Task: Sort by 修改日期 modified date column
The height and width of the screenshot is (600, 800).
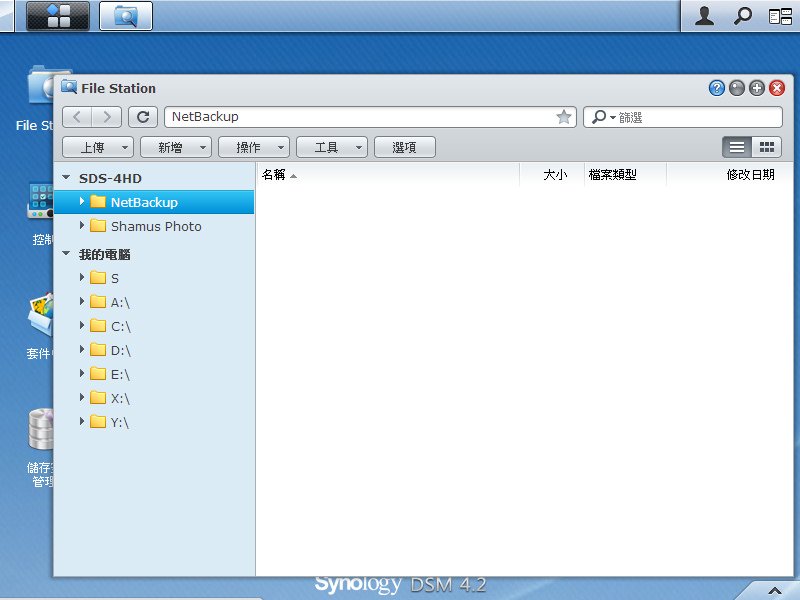Action: point(730,175)
